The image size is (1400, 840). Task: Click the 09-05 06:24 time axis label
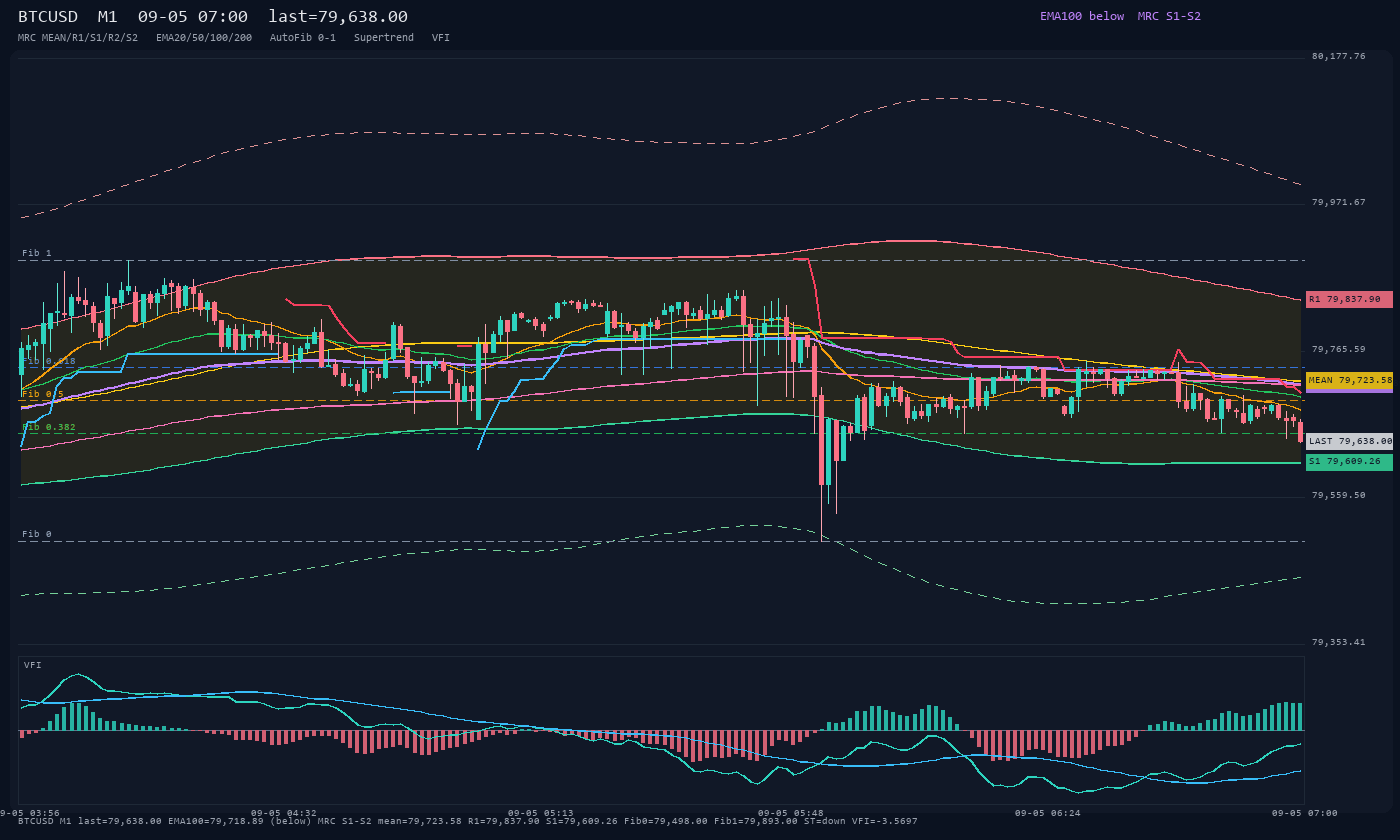coord(1048,813)
